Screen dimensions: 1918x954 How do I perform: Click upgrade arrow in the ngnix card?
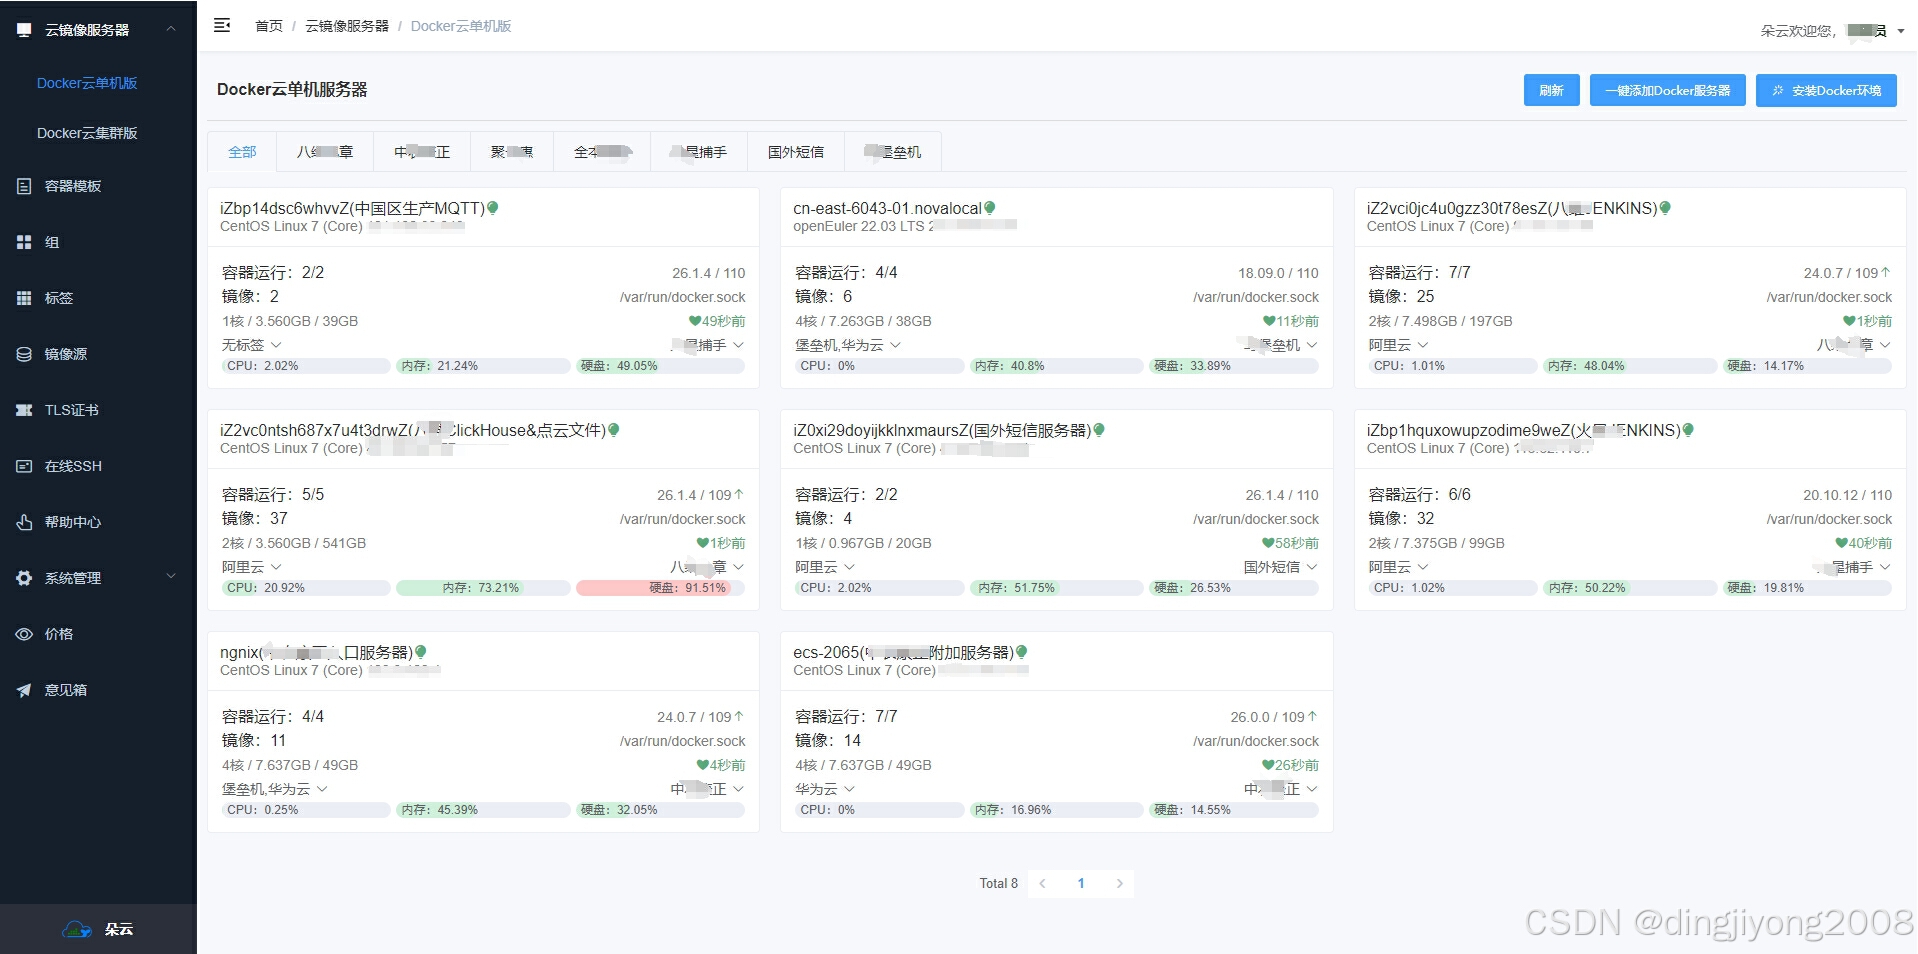pos(739,716)
